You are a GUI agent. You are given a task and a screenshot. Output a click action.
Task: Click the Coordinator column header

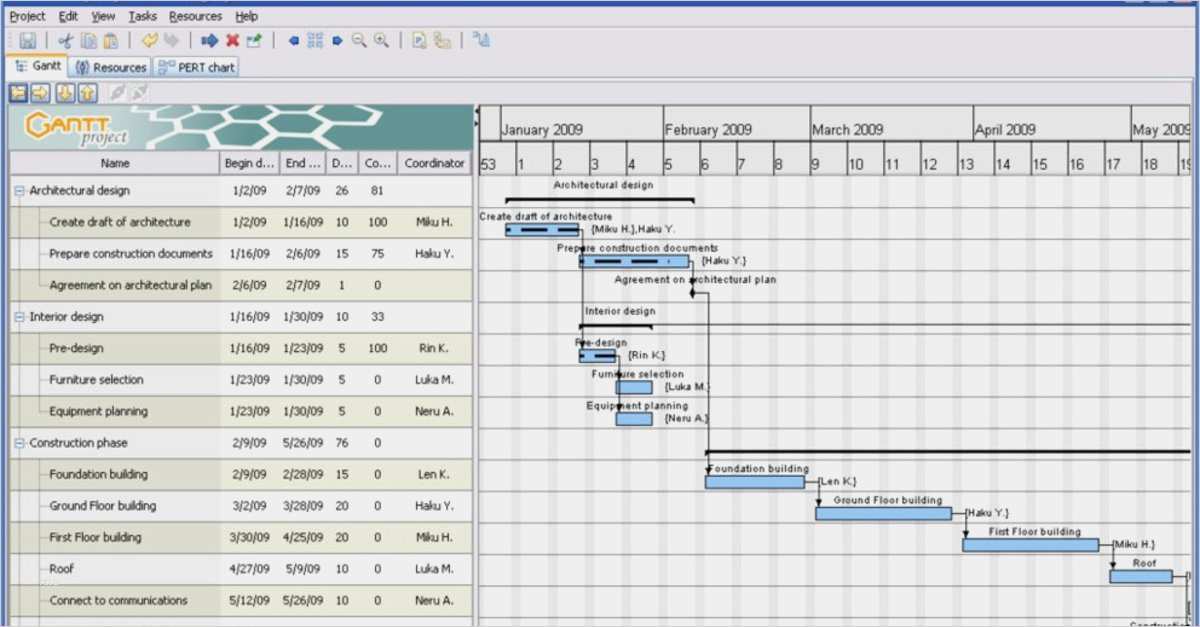click(x=434, y=163)
